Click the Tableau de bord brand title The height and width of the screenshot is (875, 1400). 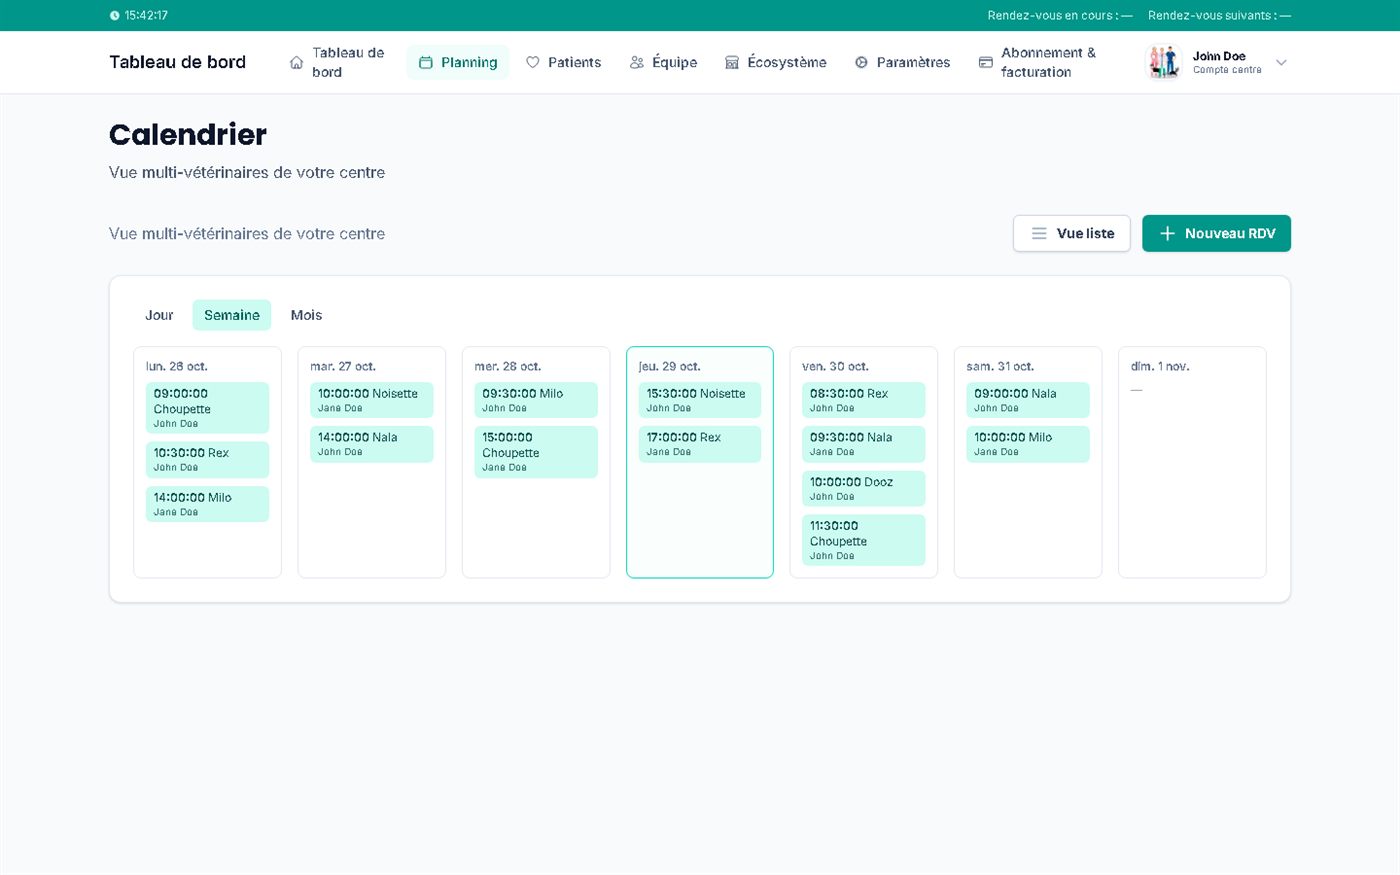177,62
